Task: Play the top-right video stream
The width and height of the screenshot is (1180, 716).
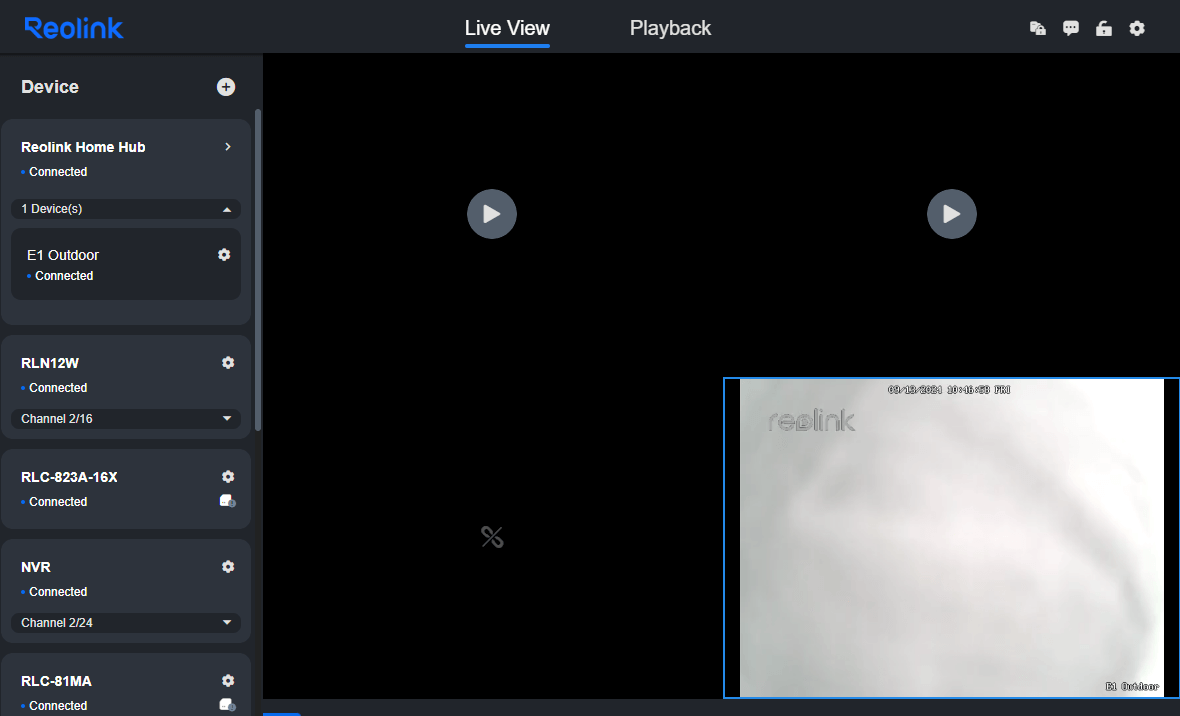Action: click(952, 214)
